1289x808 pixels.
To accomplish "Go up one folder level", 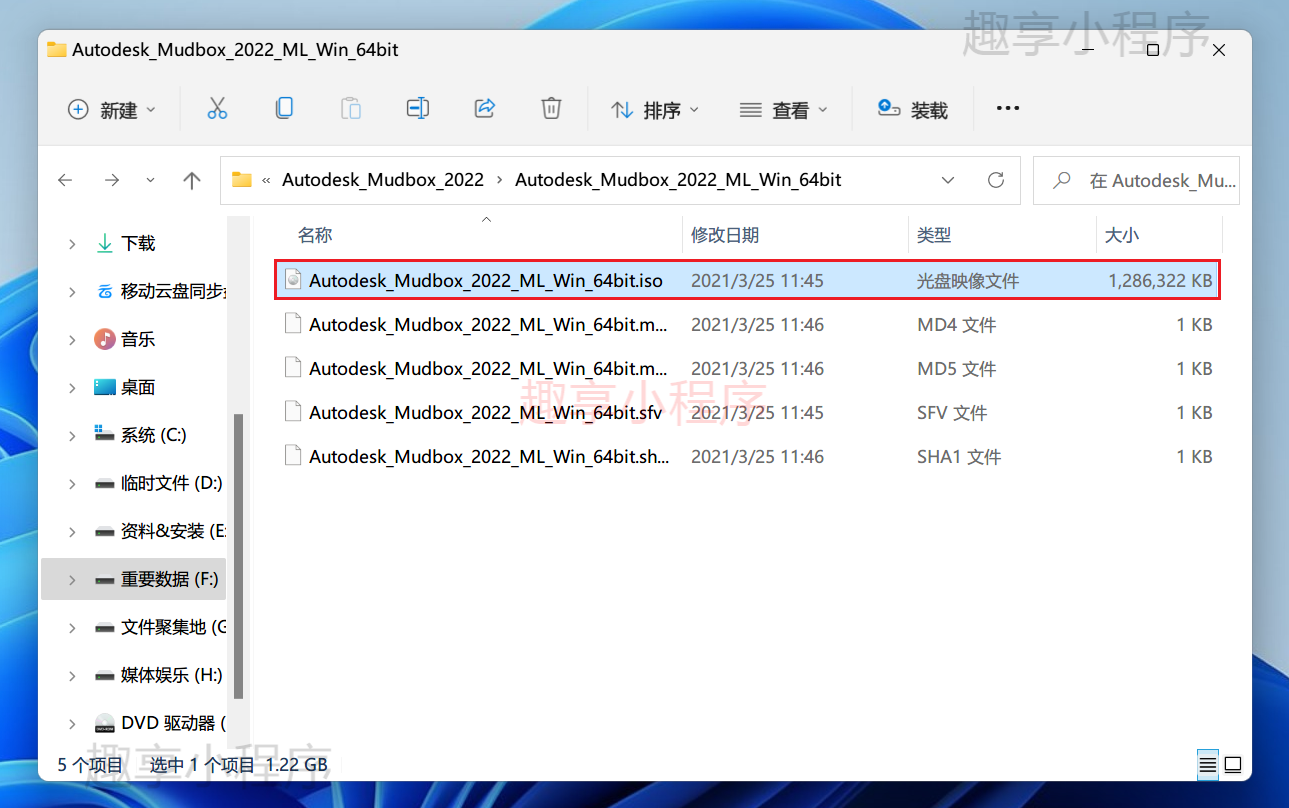I will pos(192,180).
